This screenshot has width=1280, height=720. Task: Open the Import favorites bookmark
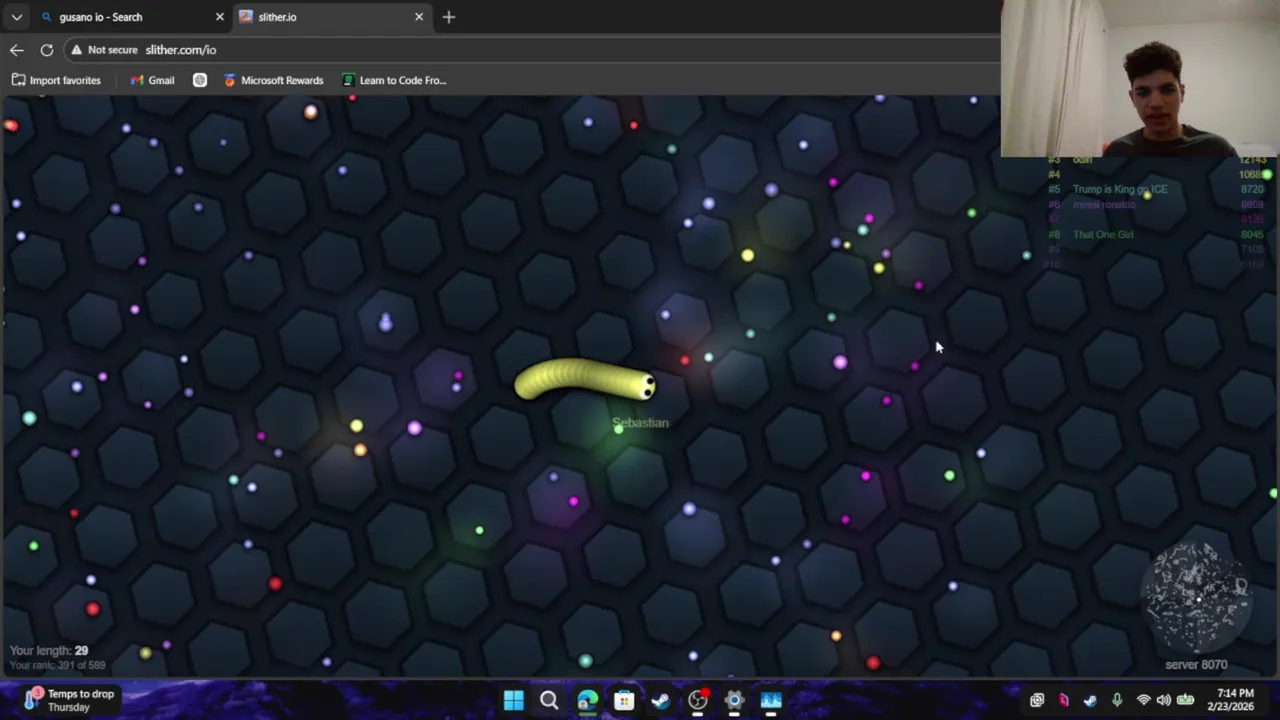pyautogui.click(x=56, y=80)
